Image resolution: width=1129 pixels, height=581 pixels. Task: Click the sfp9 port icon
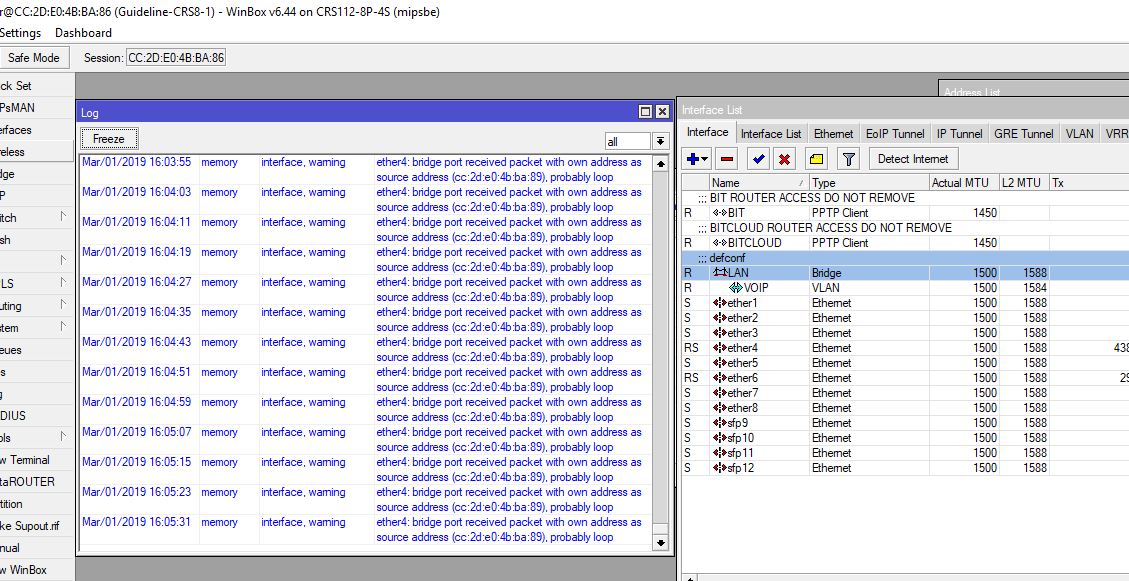point(720,423)
